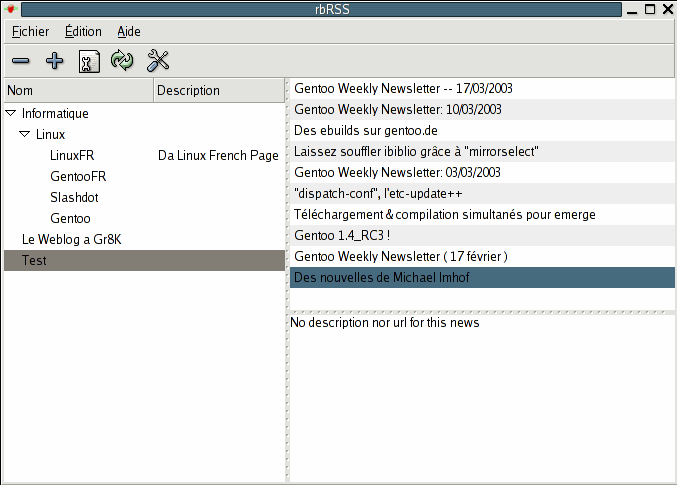The image size is (677, 485).
Task: Click the window menu icon in title bar
Action: (11, 10)
